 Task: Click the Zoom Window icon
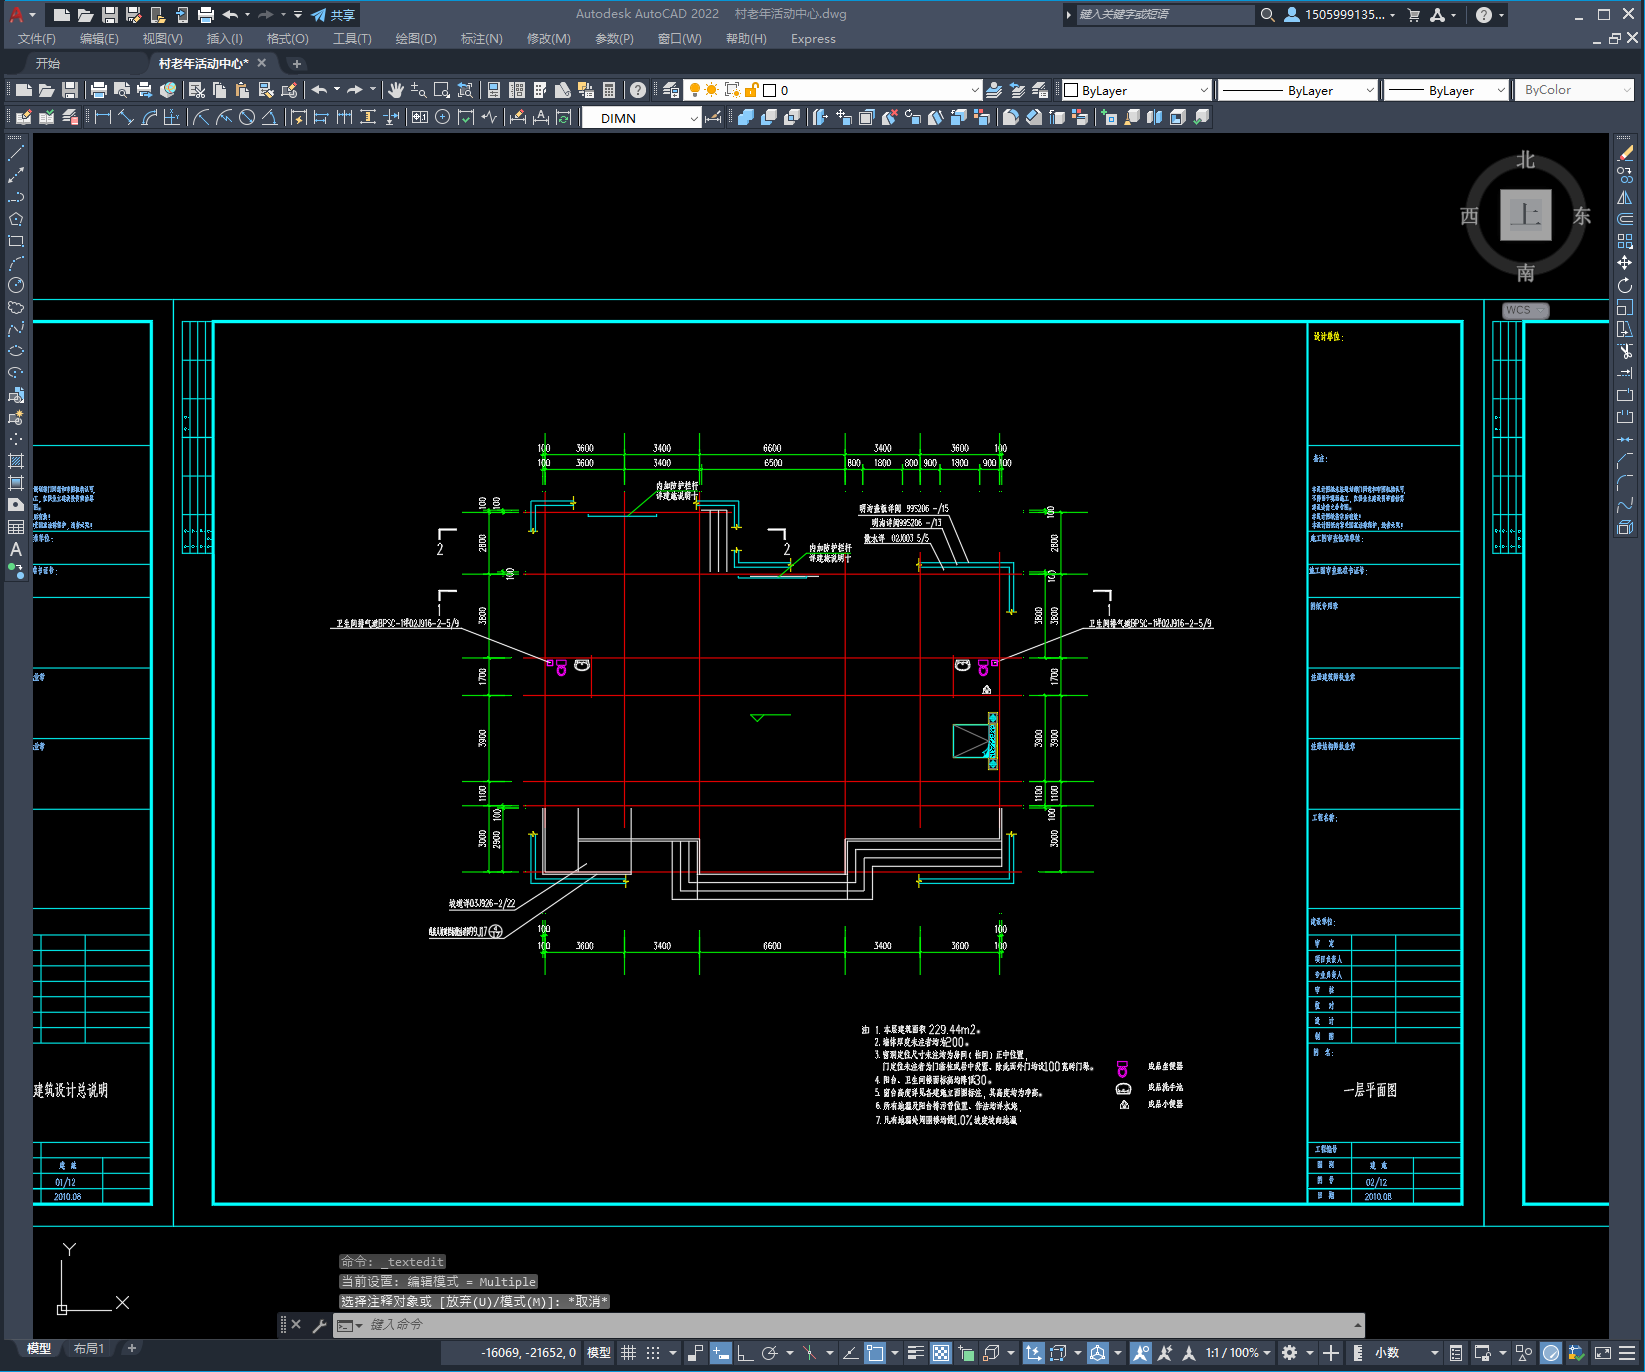[442, 90]
